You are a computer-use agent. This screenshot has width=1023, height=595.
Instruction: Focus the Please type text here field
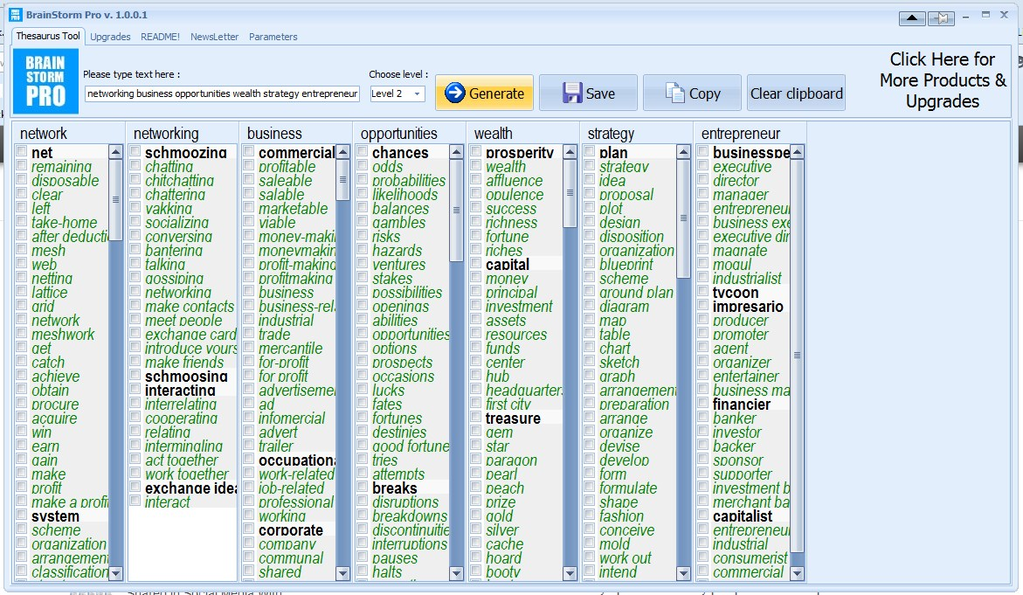[x=222, y=94]
